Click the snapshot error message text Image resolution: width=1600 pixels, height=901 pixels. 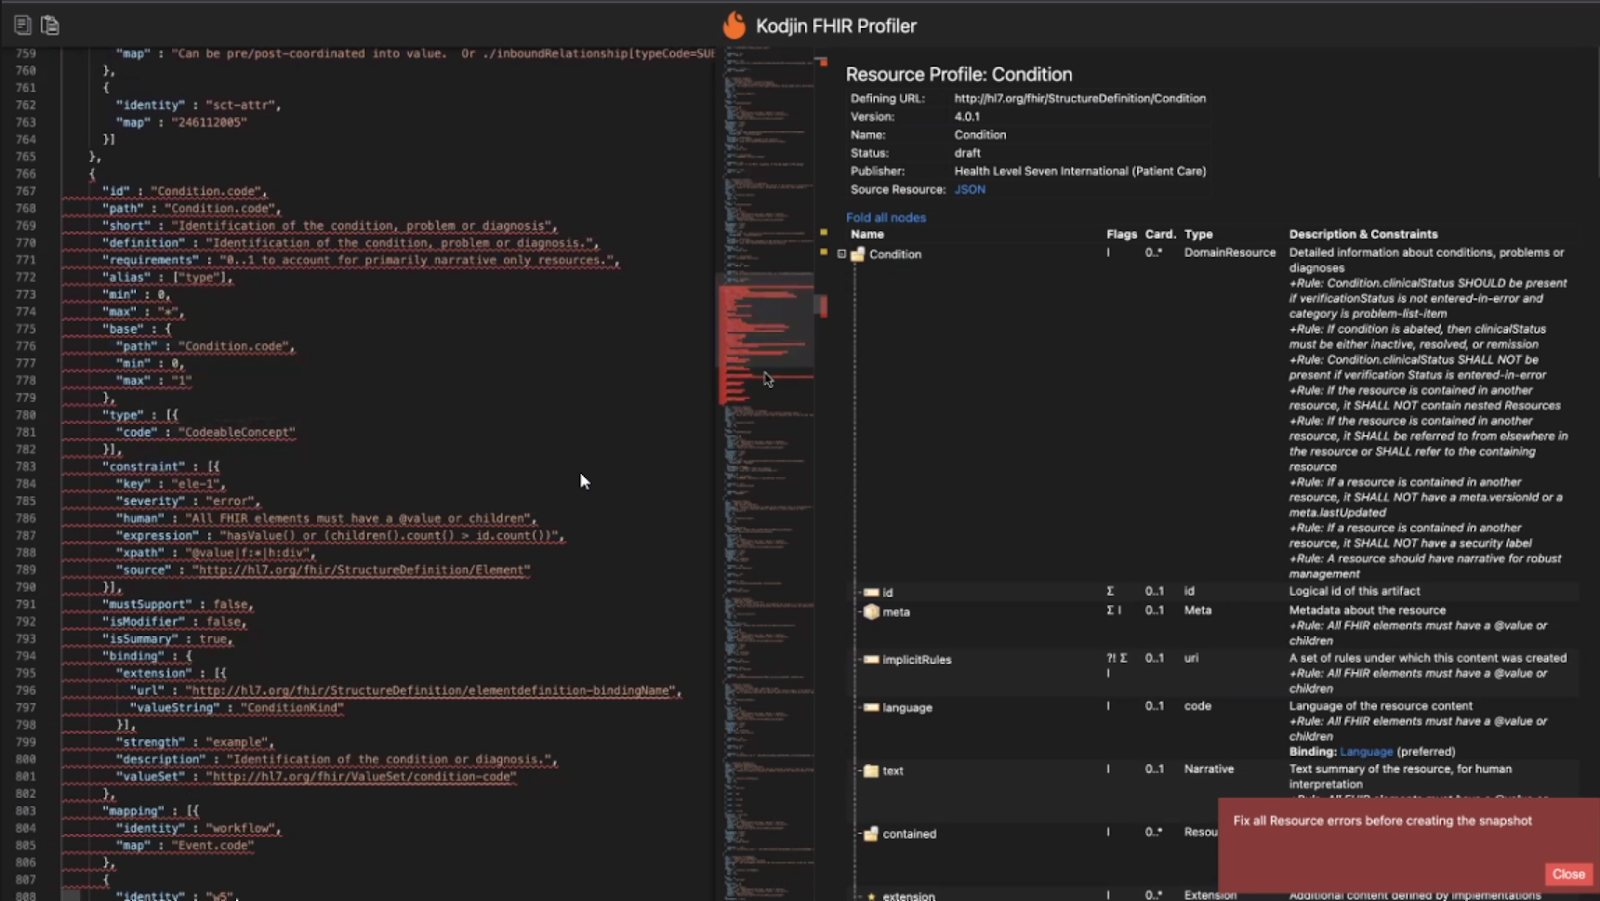1382,820
